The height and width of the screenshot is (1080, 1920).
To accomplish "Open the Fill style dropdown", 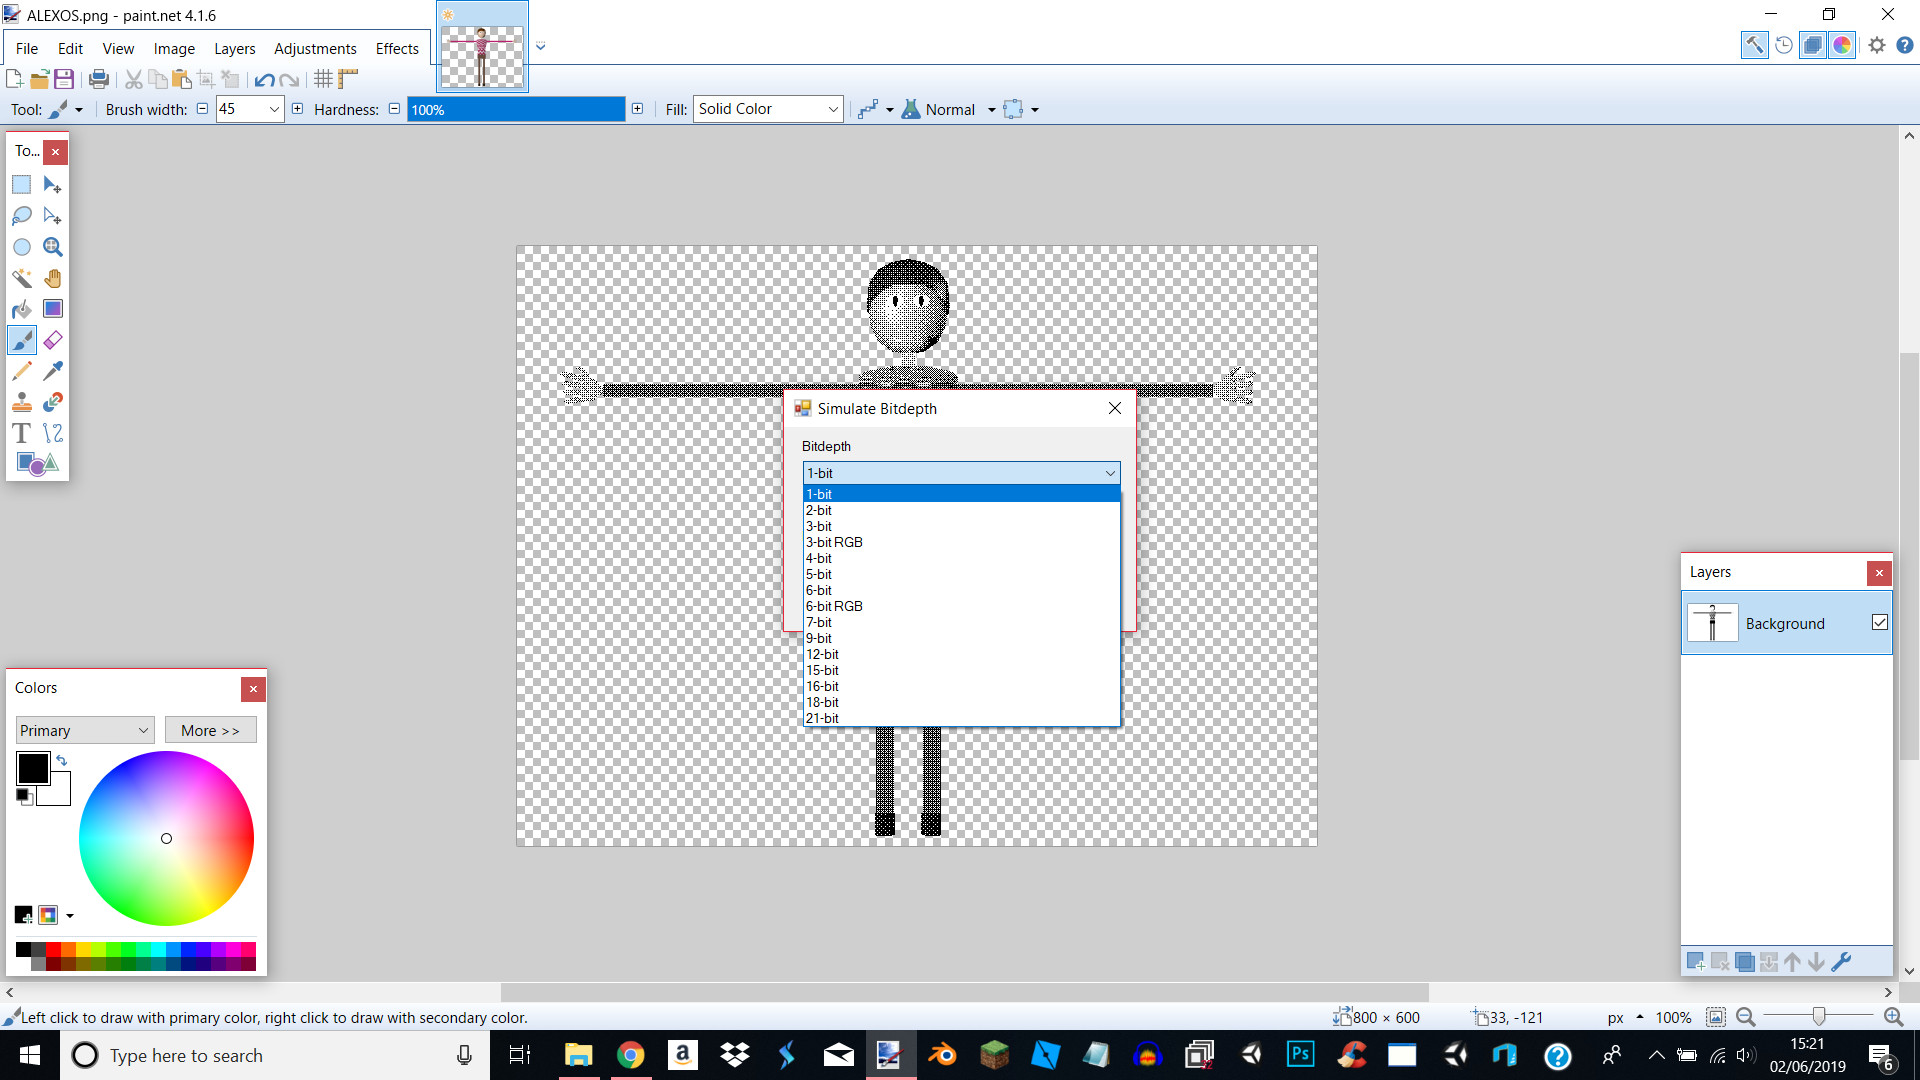I will [768, 109].
